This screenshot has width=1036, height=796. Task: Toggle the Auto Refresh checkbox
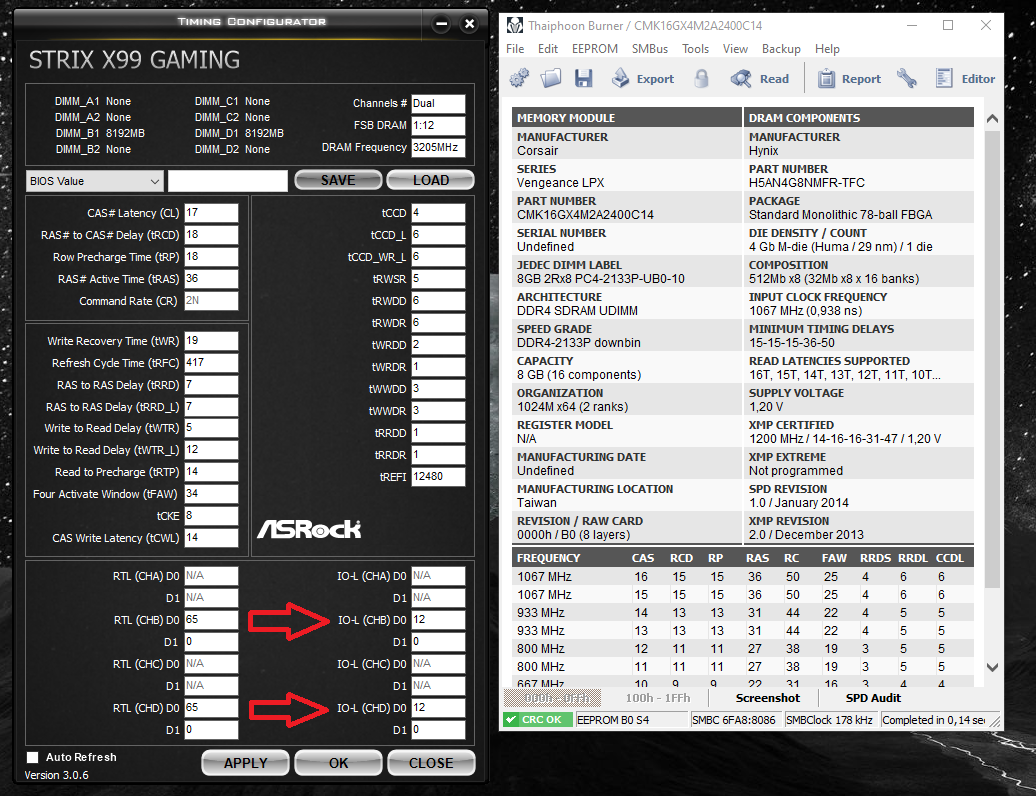coord(32,757)
